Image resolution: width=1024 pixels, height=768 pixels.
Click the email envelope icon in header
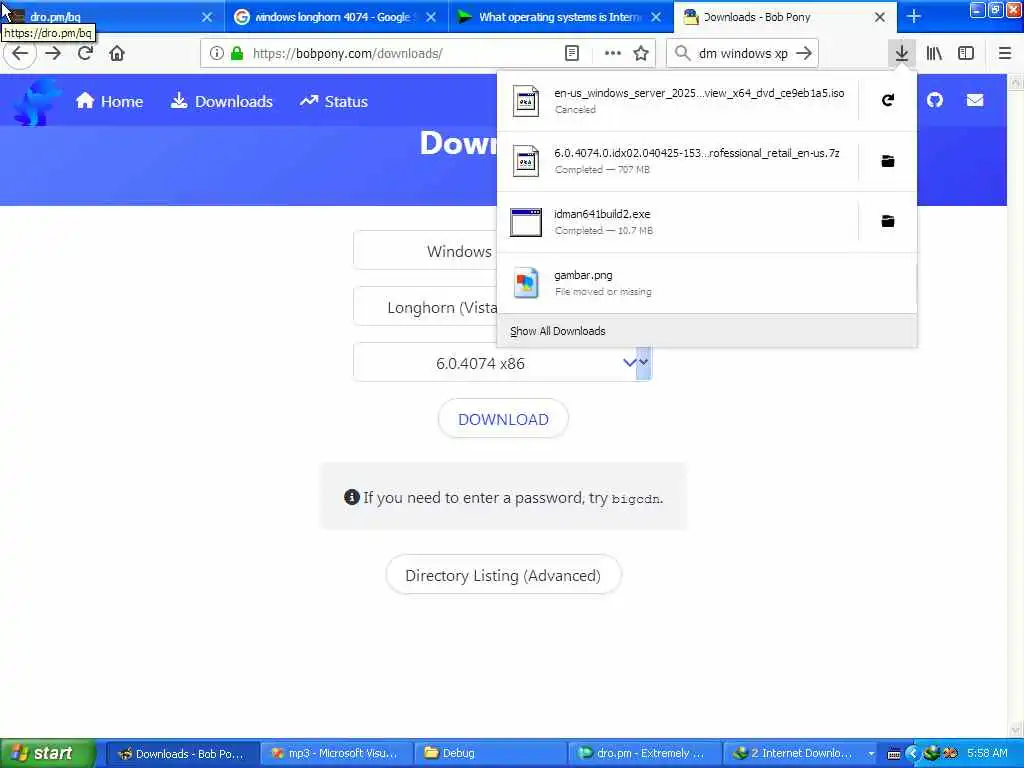pyautogui.click(x=975, y=100)
